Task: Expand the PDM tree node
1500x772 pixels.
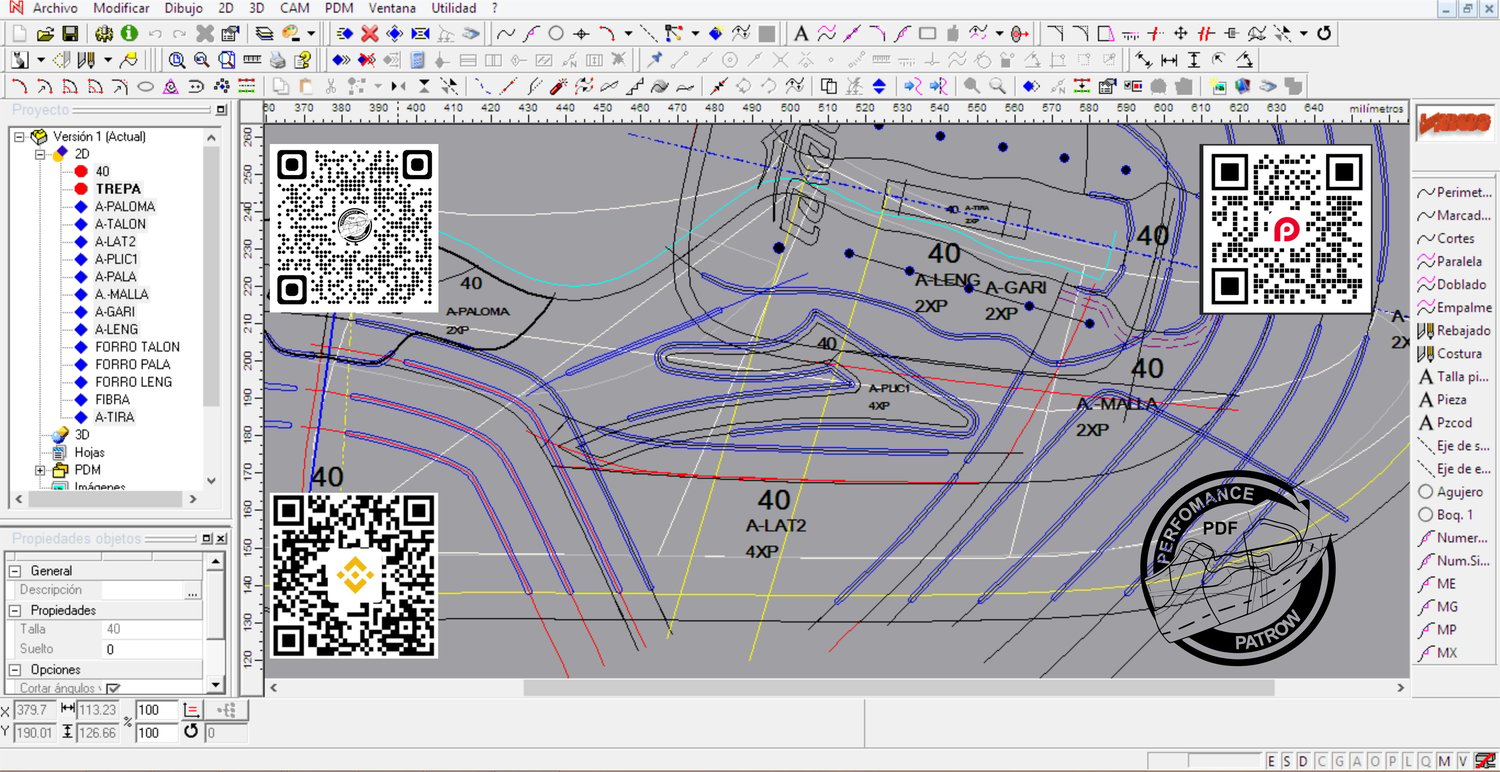Action: [x=41, y=470]
